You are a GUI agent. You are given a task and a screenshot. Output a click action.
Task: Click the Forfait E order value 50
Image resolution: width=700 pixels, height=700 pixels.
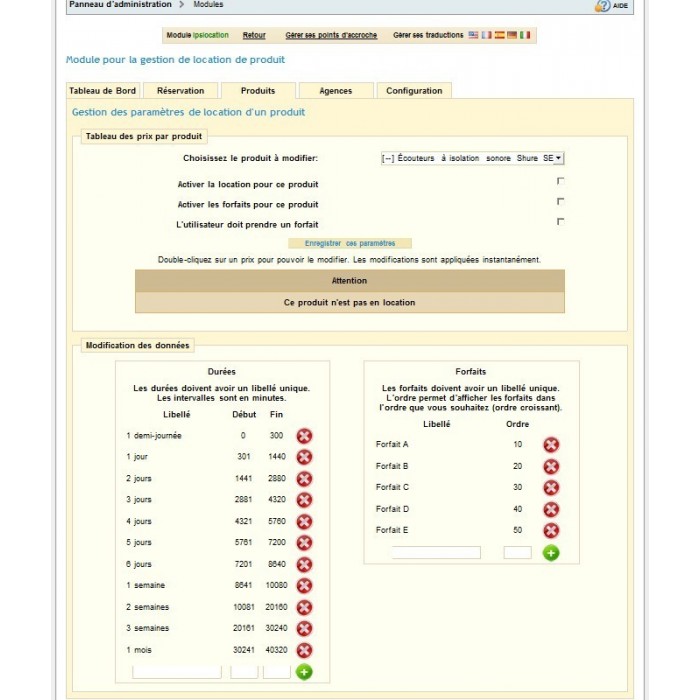(517, 530)
